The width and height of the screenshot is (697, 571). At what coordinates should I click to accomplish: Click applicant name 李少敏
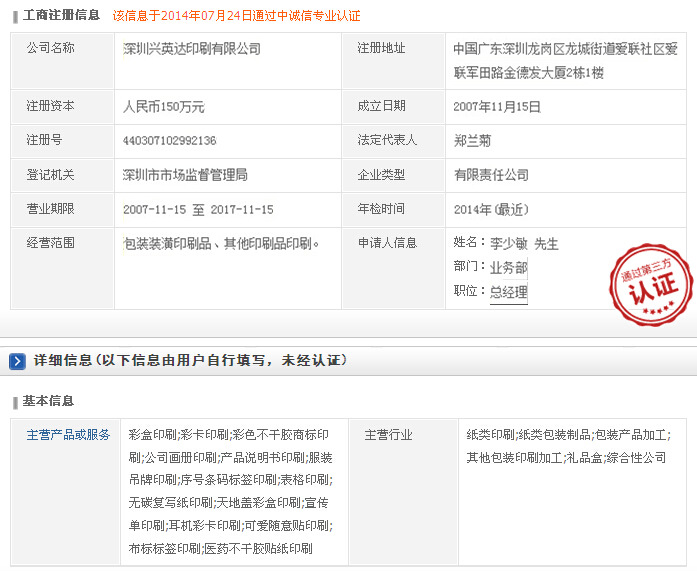[508, 243]
